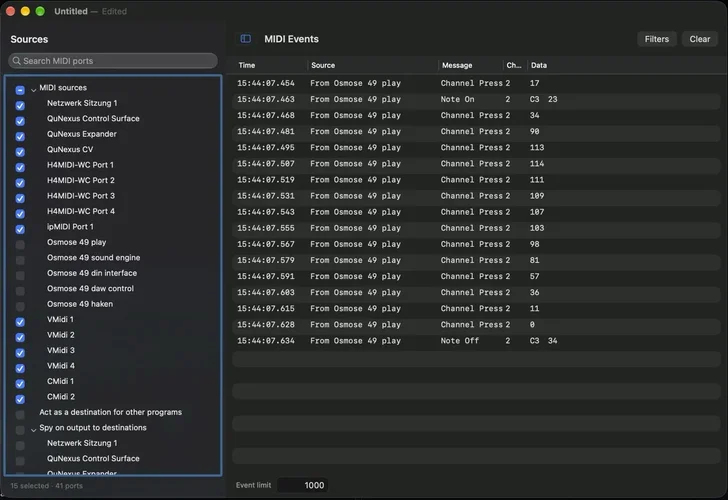The image size is (728, 500).
Task: Uncheck QuNexus Expander source
Action: point(20,136)
